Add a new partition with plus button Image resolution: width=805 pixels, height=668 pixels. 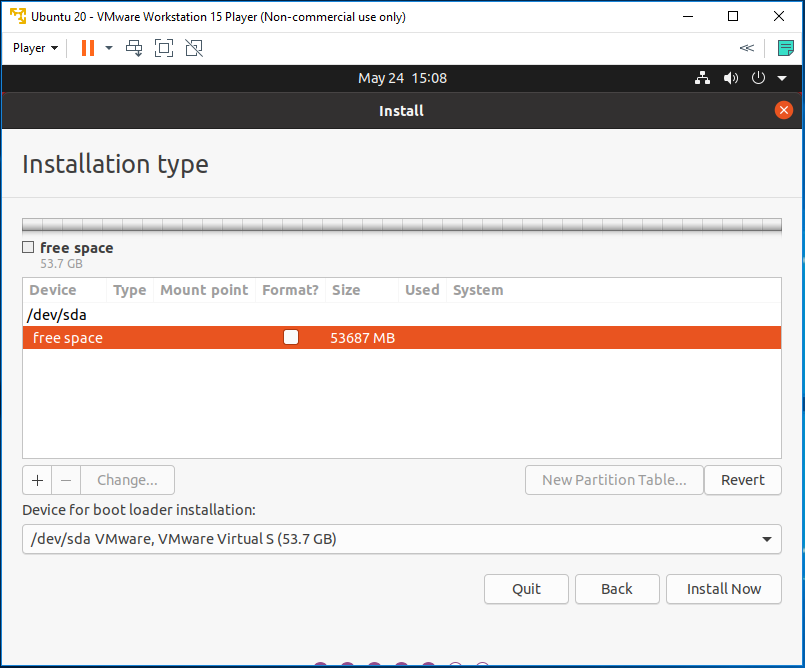pos(37,480)
